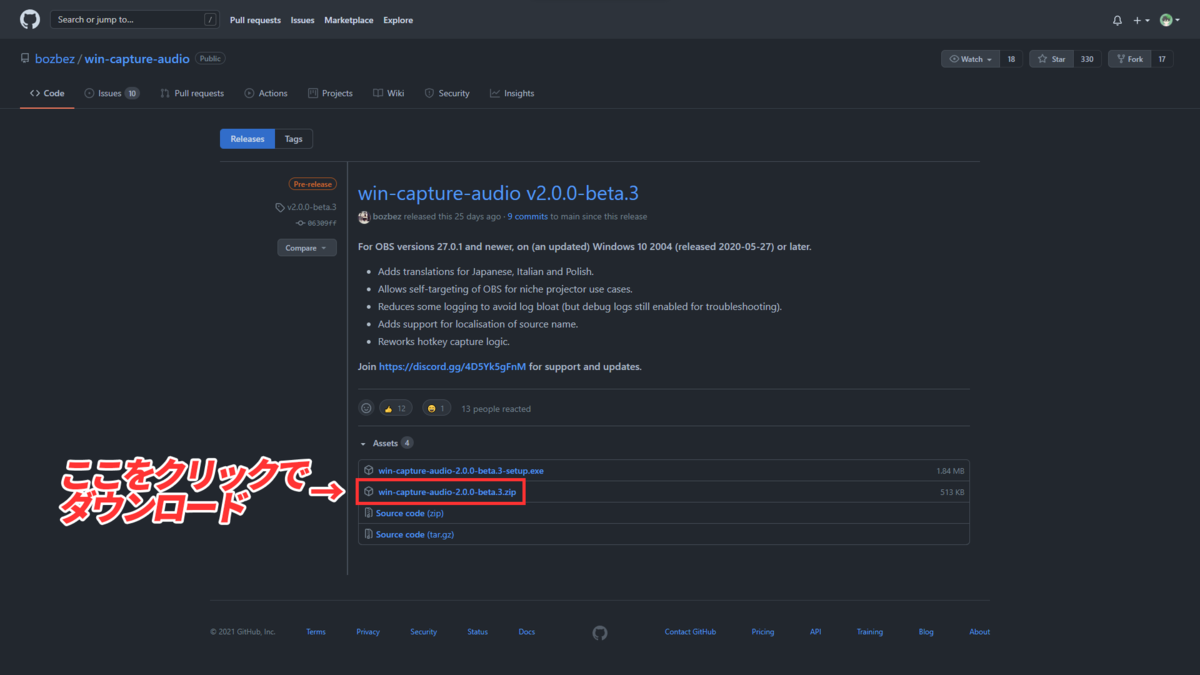
Task: Click the Octocat icon in the footer
Action: (x=599, y=632)
